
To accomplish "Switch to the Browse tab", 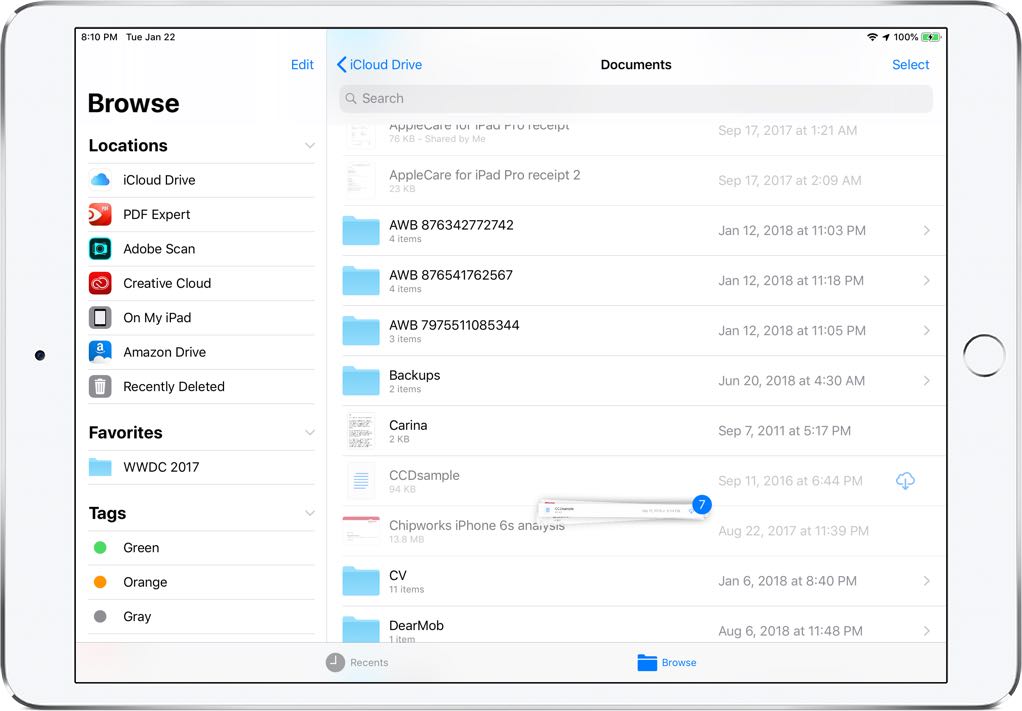I will (666, 662).
